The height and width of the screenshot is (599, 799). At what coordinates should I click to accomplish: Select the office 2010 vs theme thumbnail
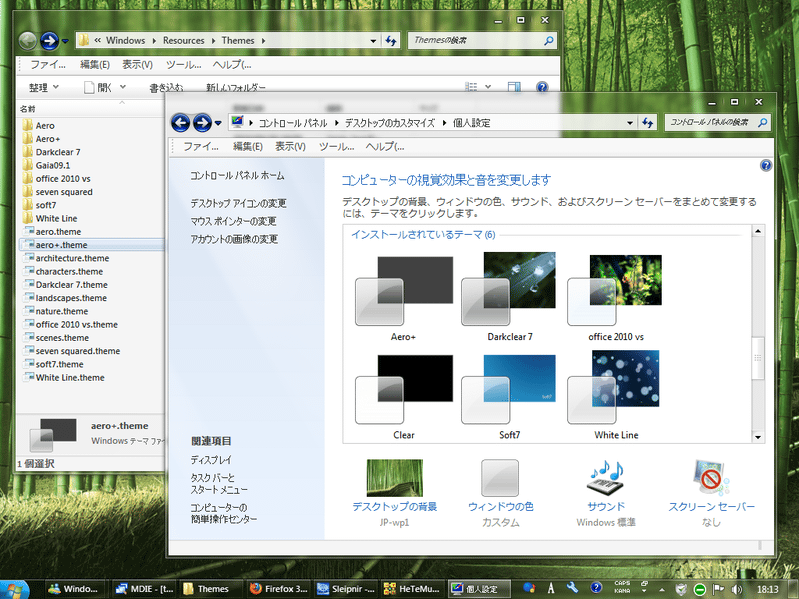[615, 298]
